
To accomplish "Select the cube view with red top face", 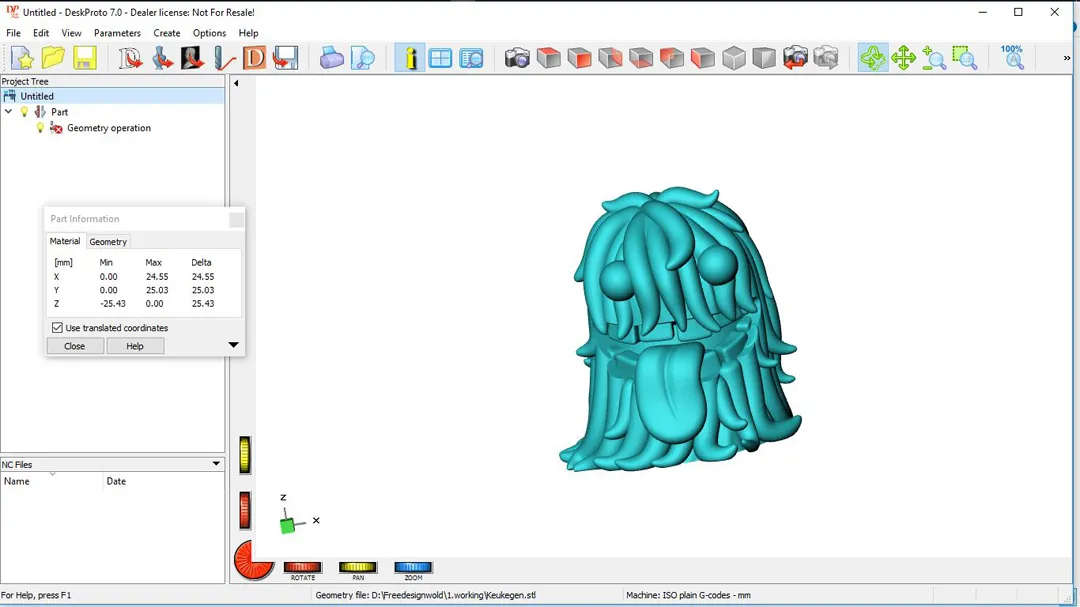I will coord(549,58).
